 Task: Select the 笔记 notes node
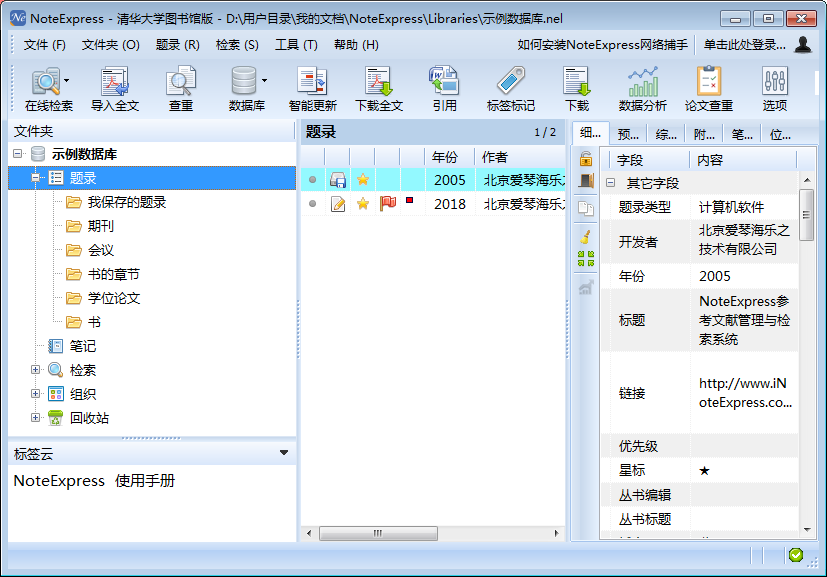(83, 346)
